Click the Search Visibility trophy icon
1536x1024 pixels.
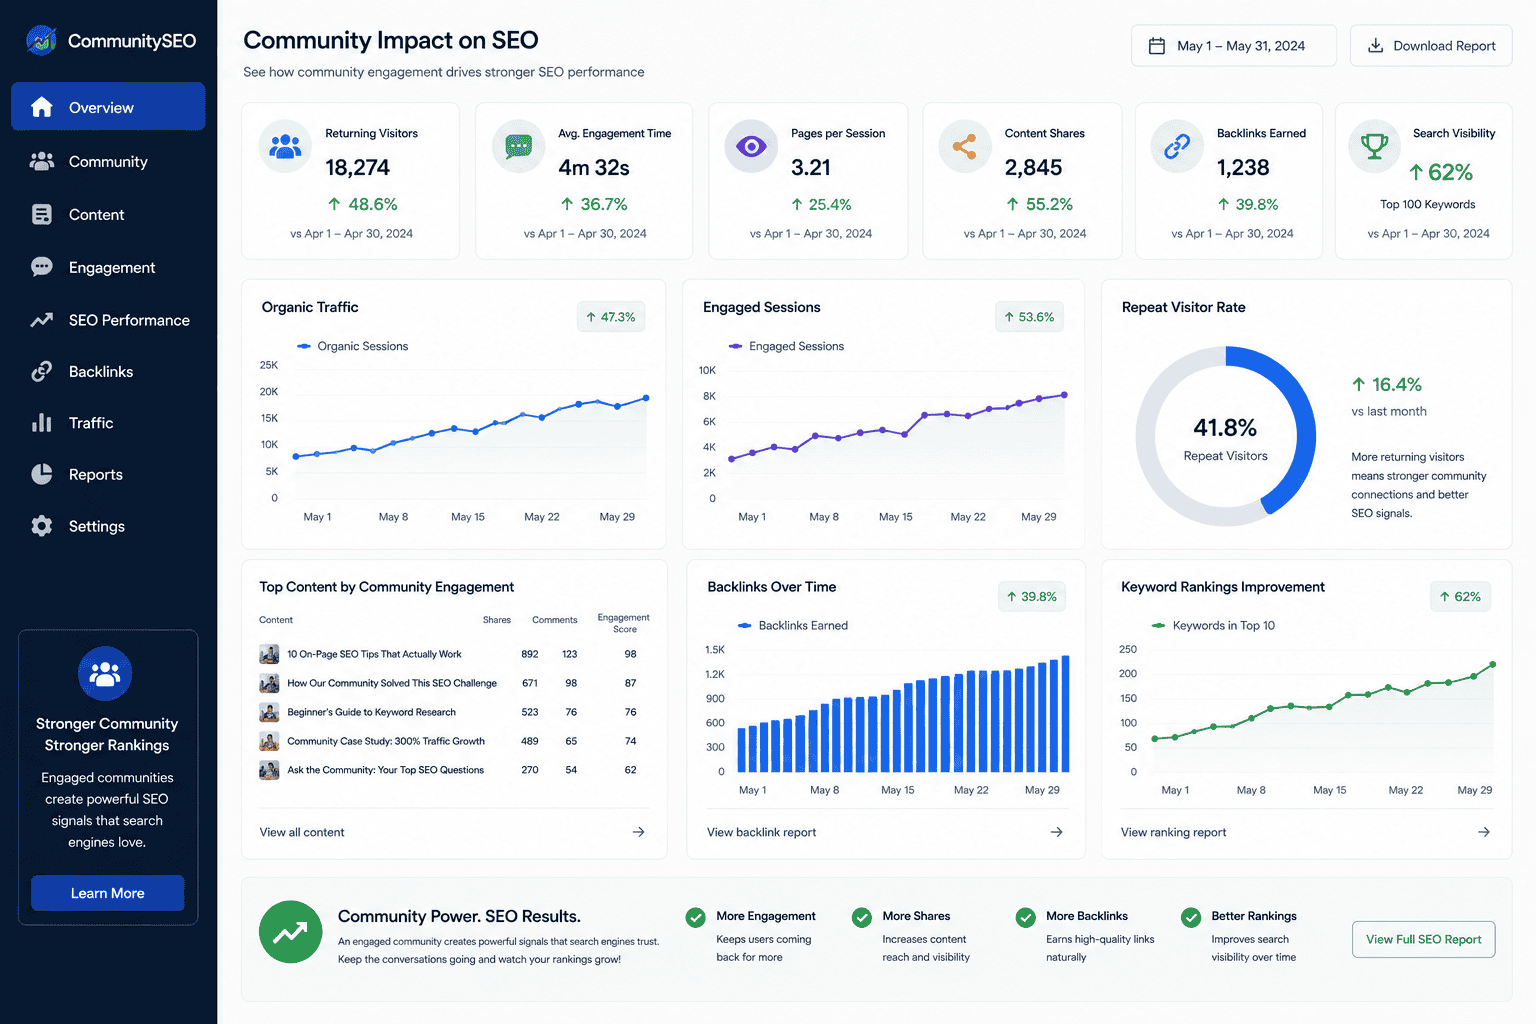[1374, 146]
